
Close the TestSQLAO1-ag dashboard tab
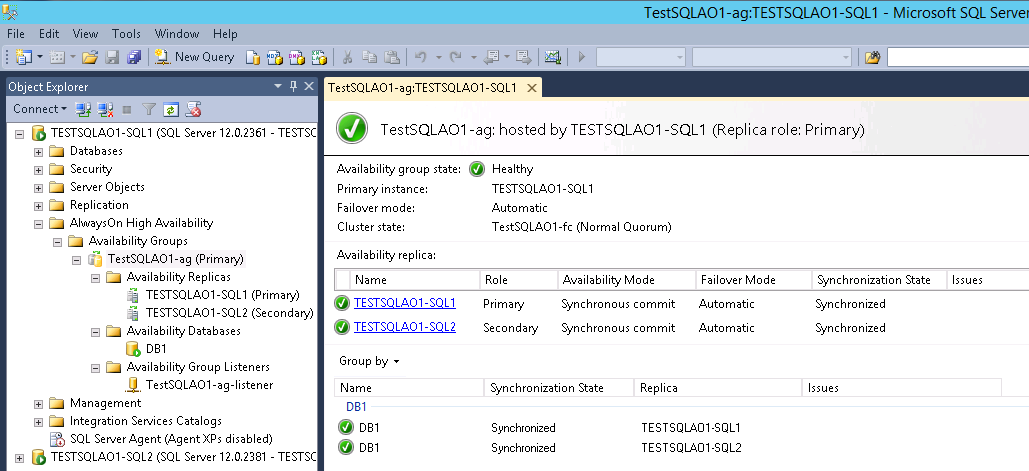click(531, 88)
